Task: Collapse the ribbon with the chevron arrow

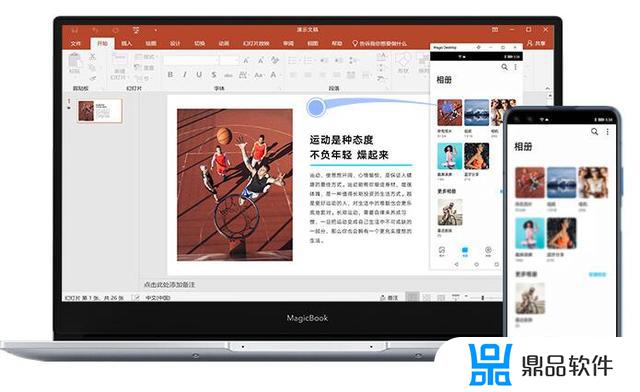Action: pos(547,88)
